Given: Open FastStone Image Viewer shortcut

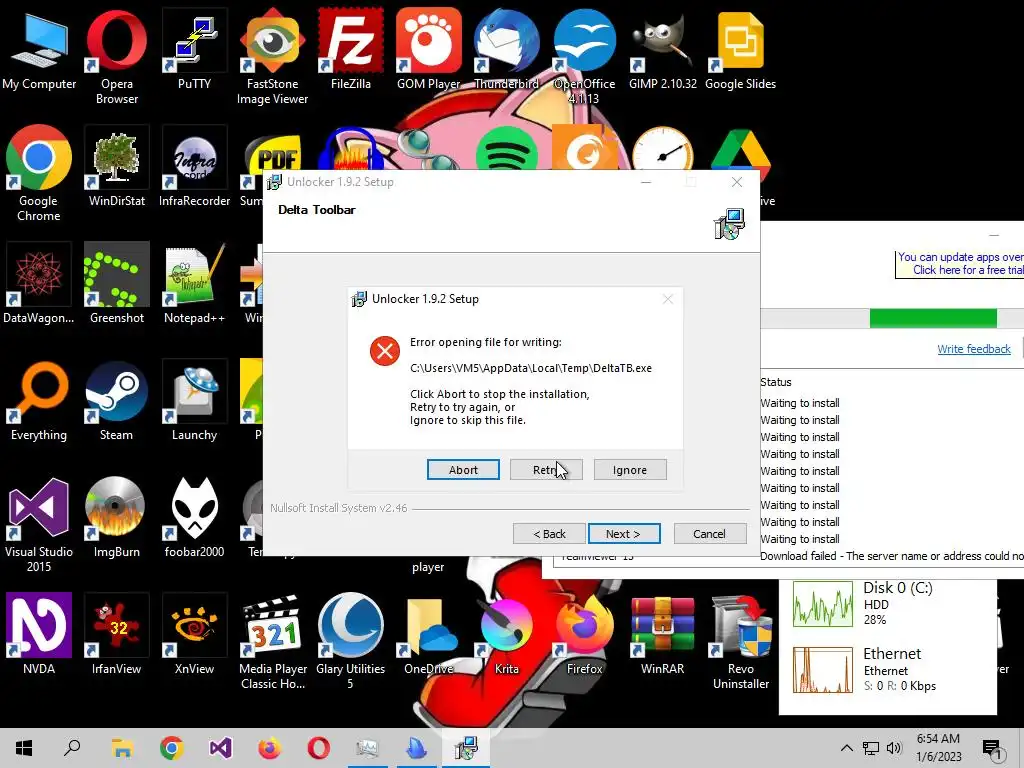Looking at the screenshot, I should [x=272, y=56].
